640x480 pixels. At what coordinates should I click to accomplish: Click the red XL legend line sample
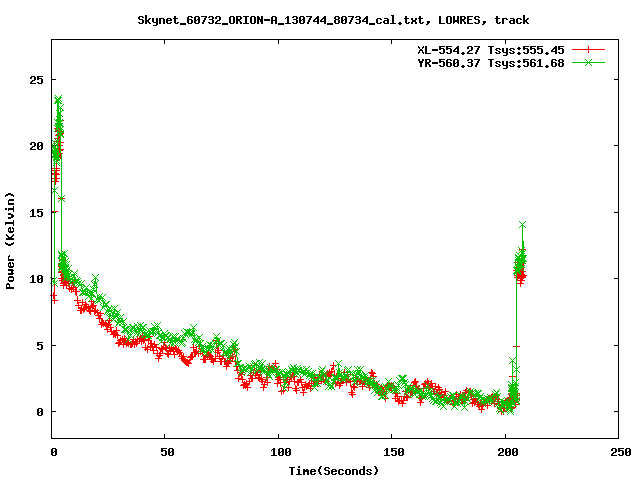click(x=588, y=50)
